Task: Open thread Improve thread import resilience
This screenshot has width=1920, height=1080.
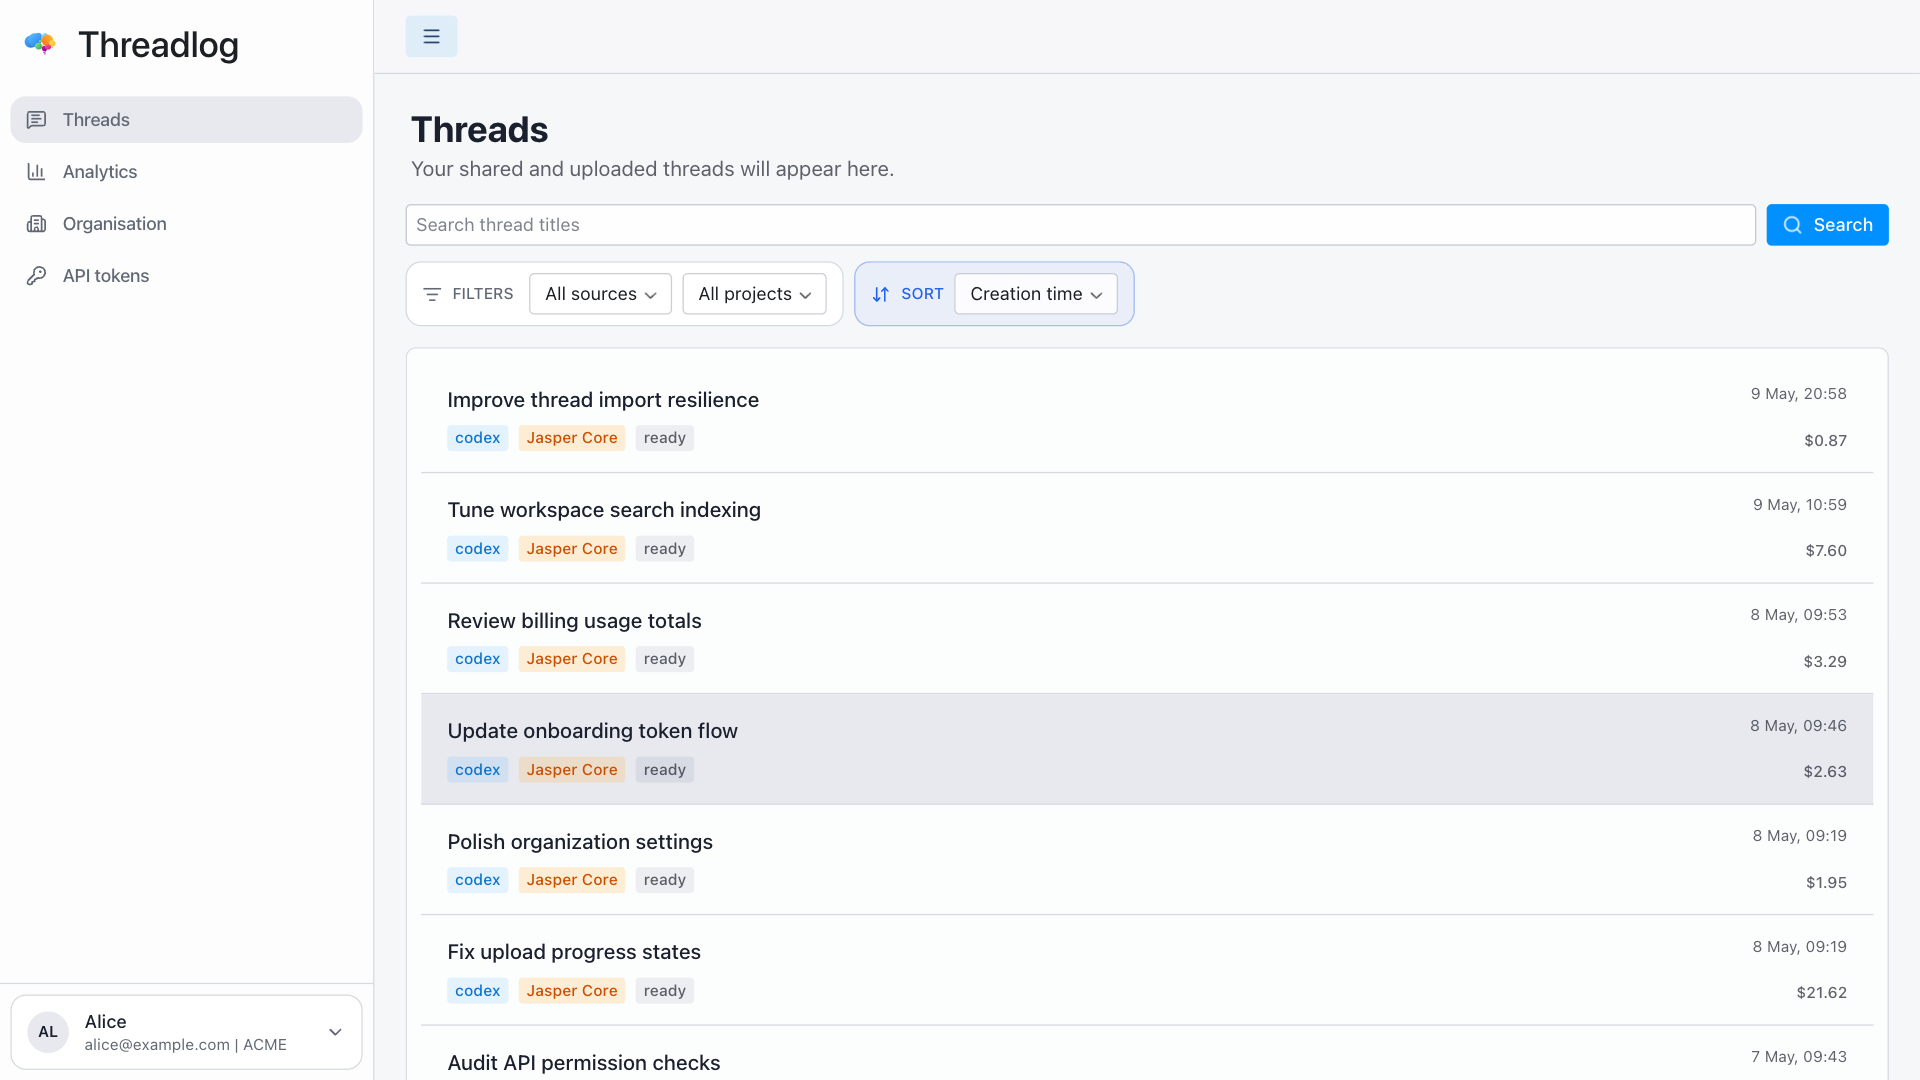Action: point(1147,417)
